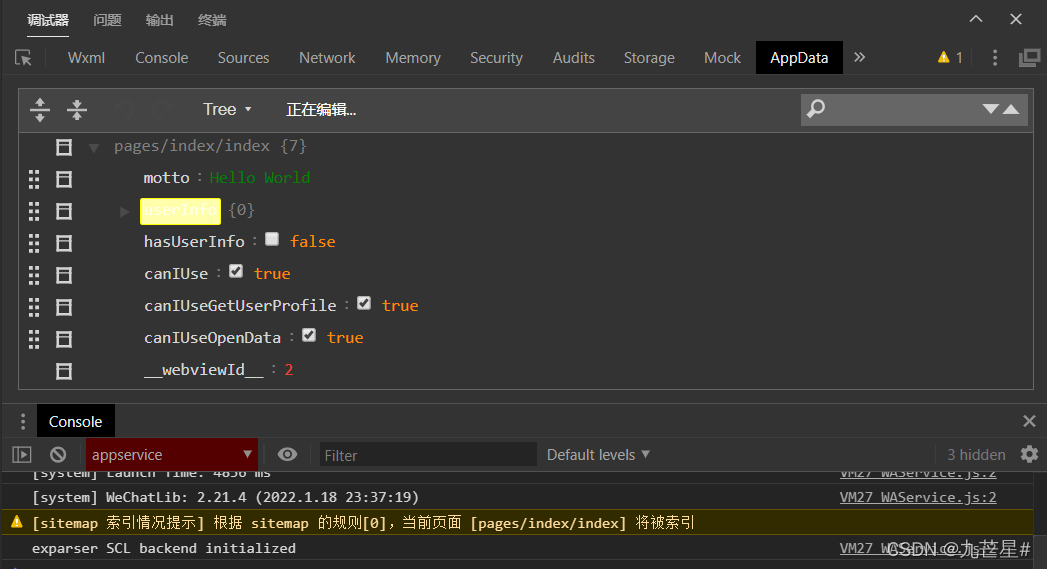This screenshot has width=1047, height=569.
Task: Switch to Console tab in top bar
Action: click(162, 58)
